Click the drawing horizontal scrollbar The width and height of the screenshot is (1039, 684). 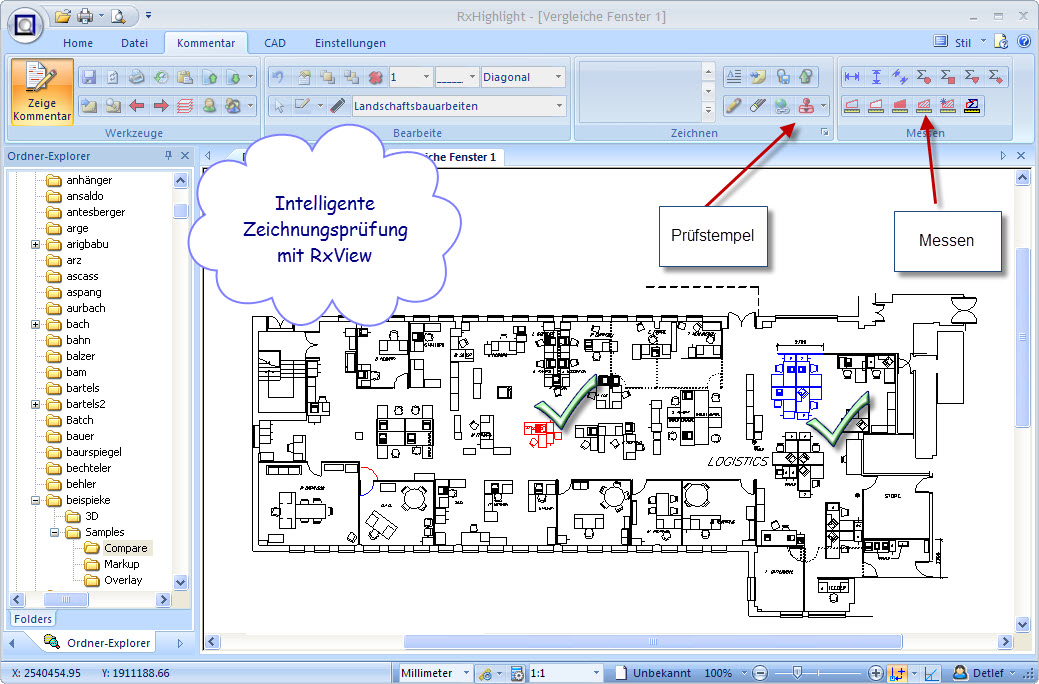(x=653, y=641)
